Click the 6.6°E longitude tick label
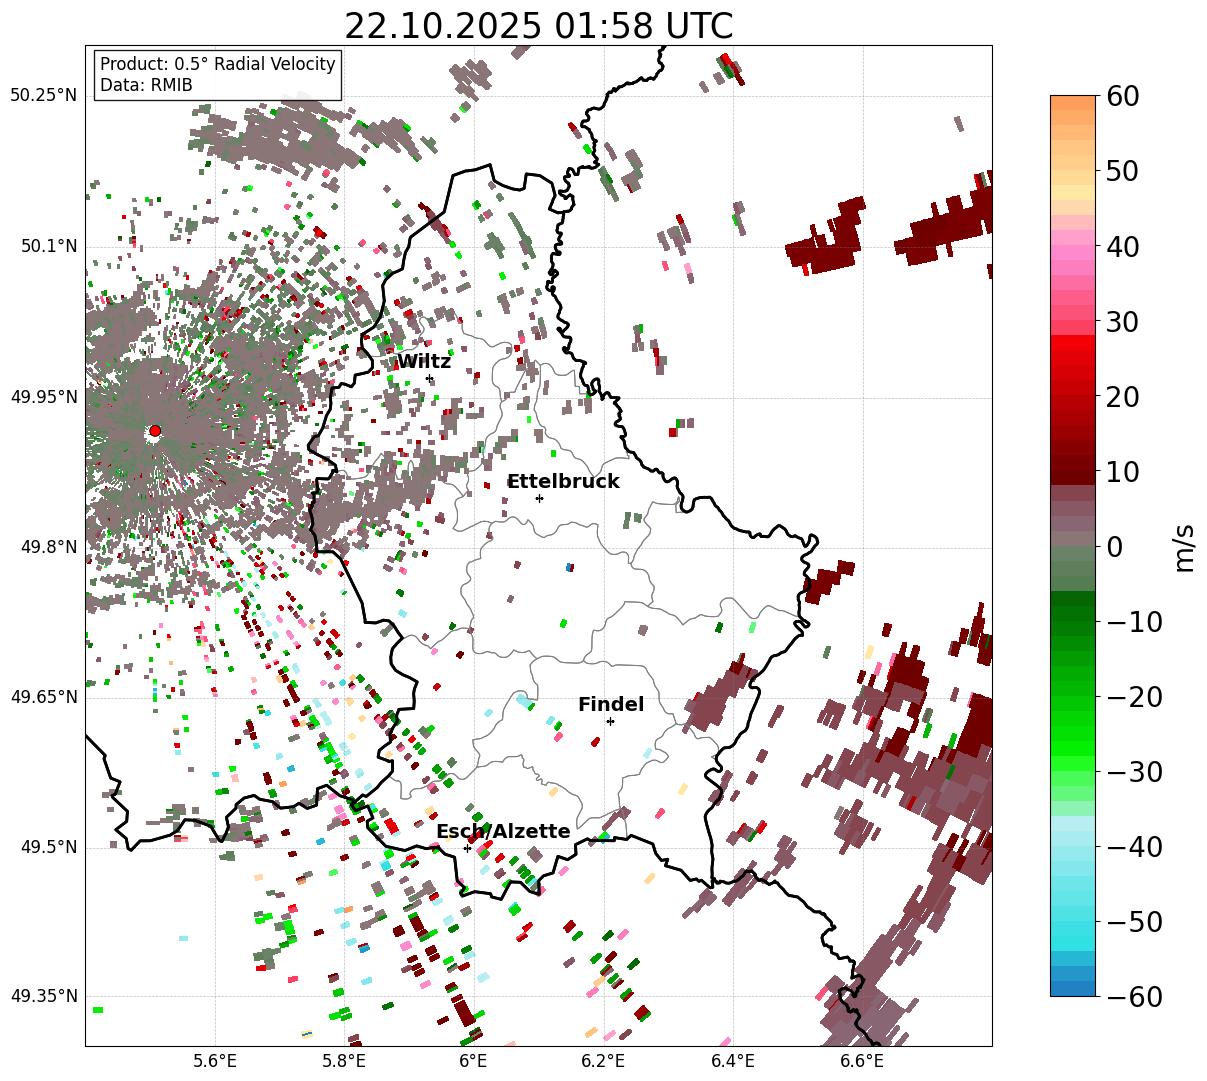This screenshot has height=1081, width=1207. click(x=862, y=1060)
